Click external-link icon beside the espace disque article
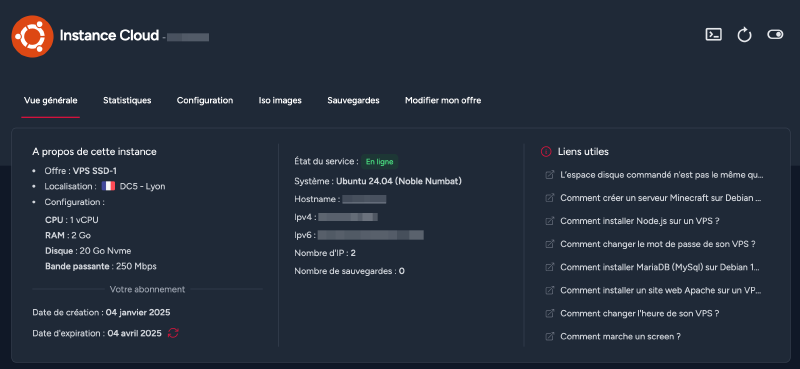Image resolution: width=800 pixels, height=369 pixels. pyautogui.click(x=549, y=175)
